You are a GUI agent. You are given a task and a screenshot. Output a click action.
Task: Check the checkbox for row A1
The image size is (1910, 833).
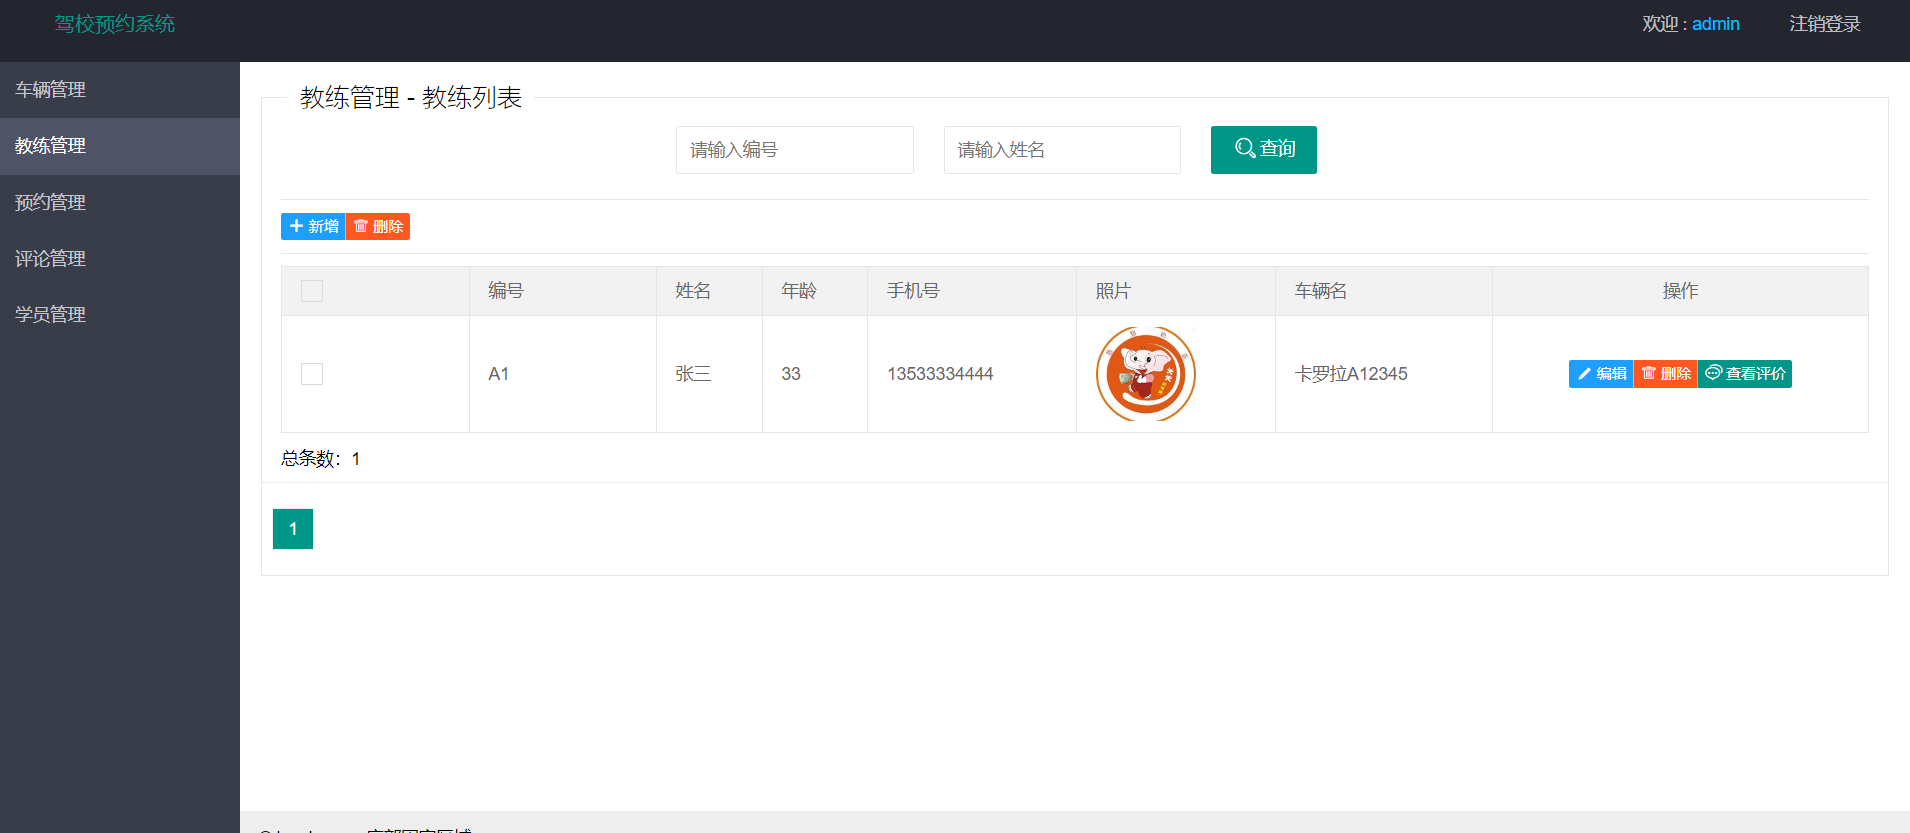(x=312, y=374)
